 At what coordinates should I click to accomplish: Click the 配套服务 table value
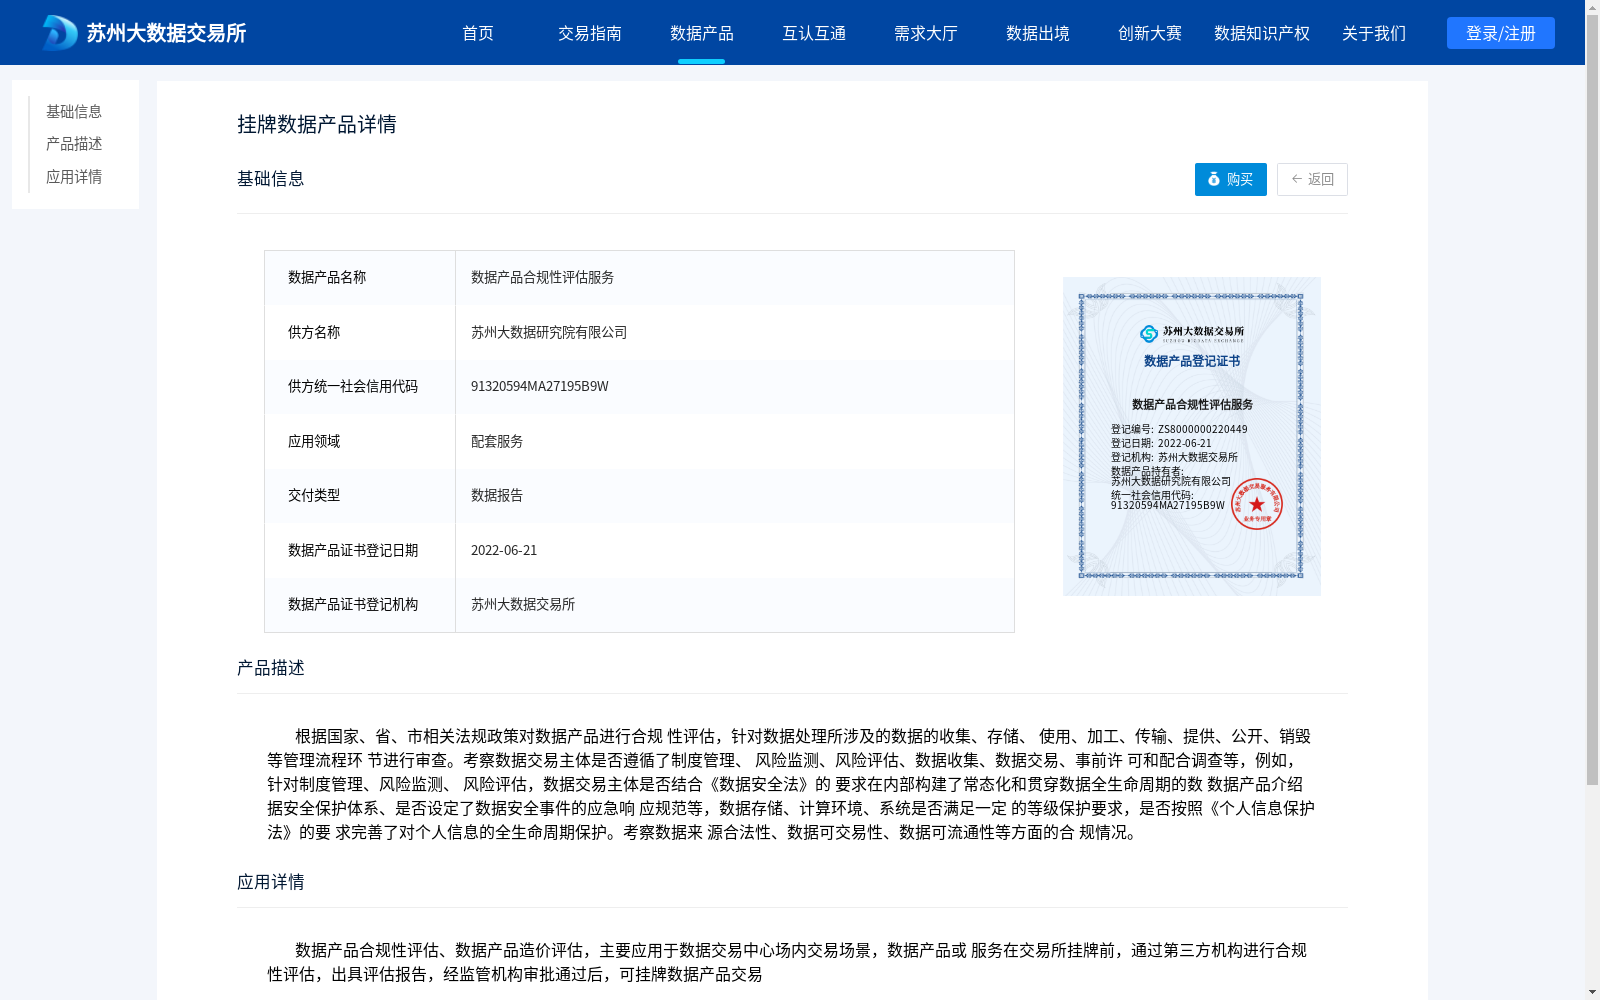497,441
